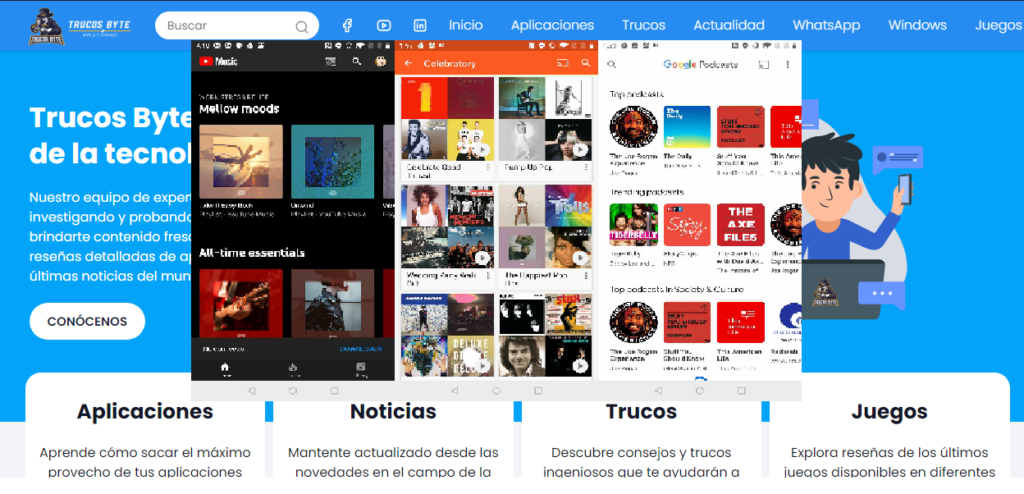Submit search with the magnifier icon
Image resolution: width=1024 pixels, height=494 pixels.
pos(302,27)
